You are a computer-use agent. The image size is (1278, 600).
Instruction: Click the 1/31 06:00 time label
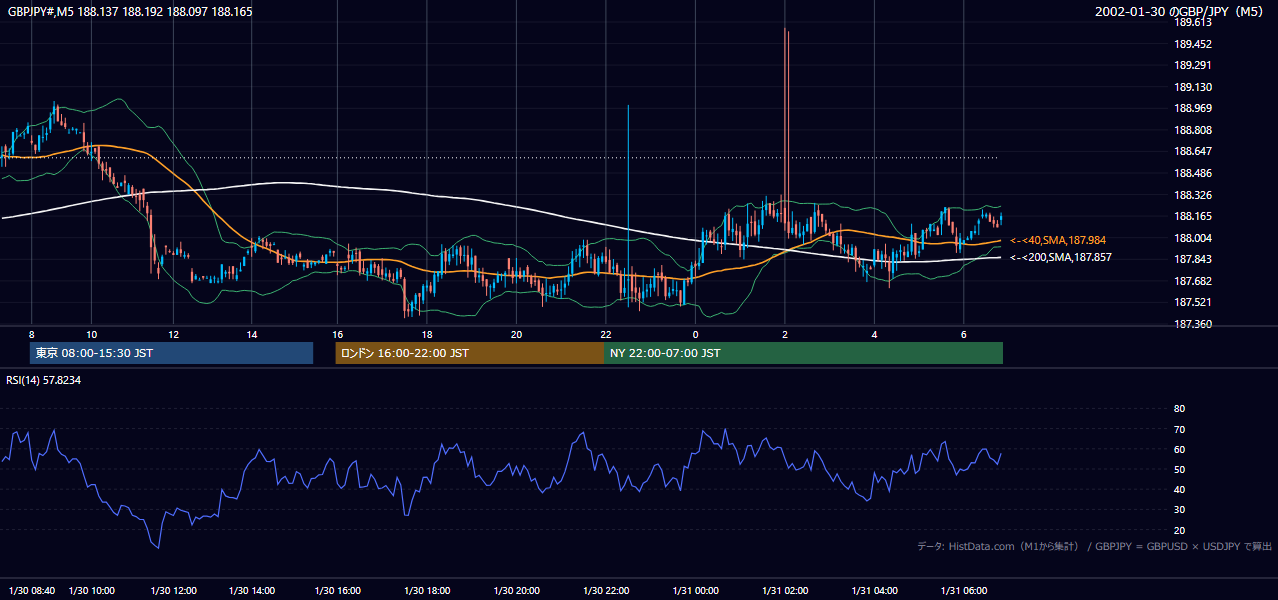[963, 591]
